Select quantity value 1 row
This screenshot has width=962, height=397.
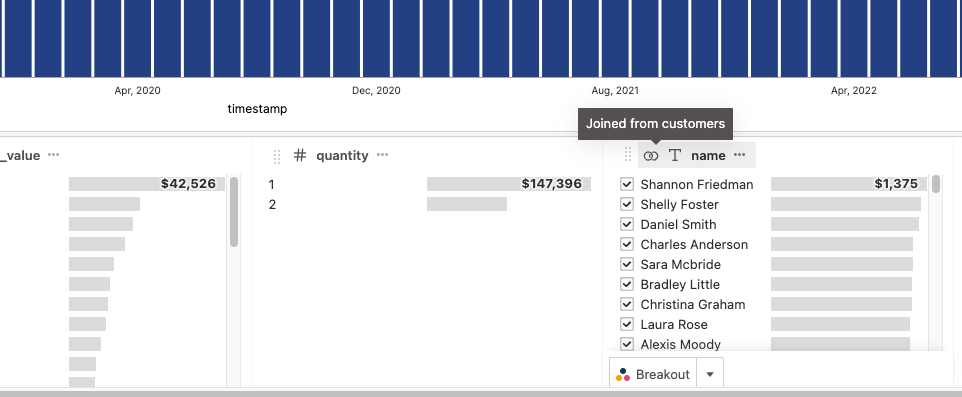click(x=429, y=184)
